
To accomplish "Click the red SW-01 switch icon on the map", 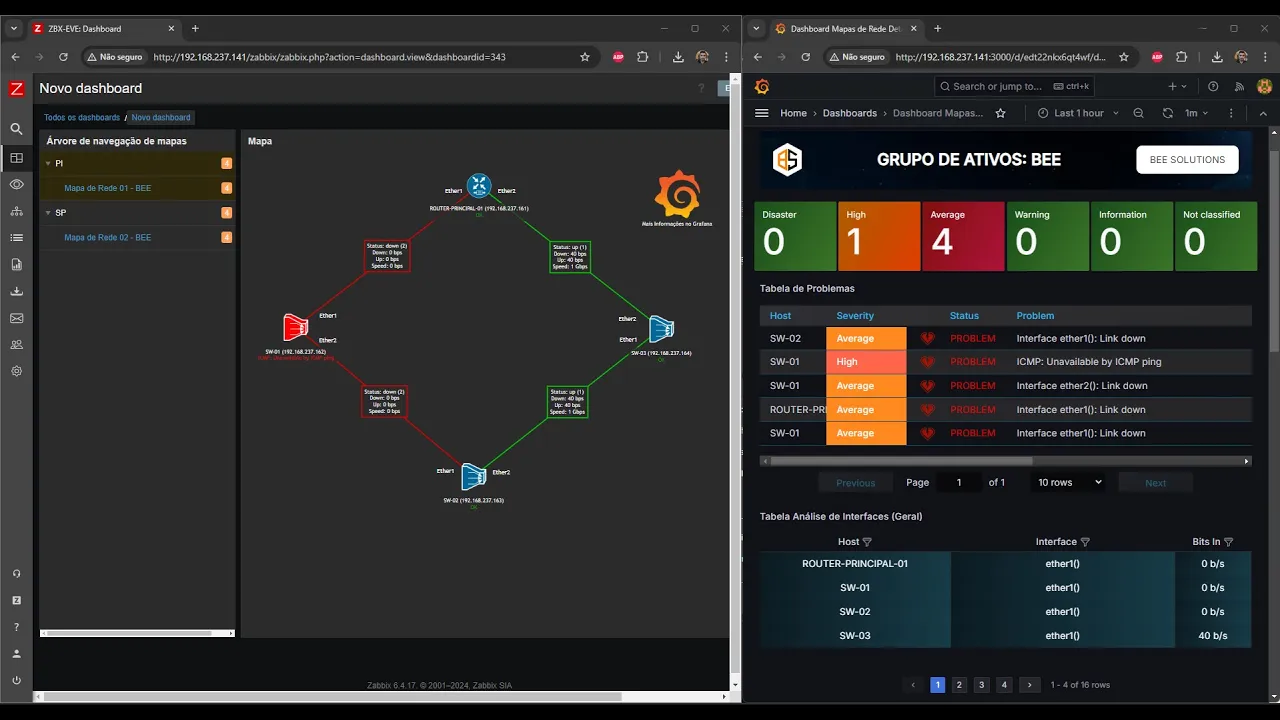I will pos(296,327).
